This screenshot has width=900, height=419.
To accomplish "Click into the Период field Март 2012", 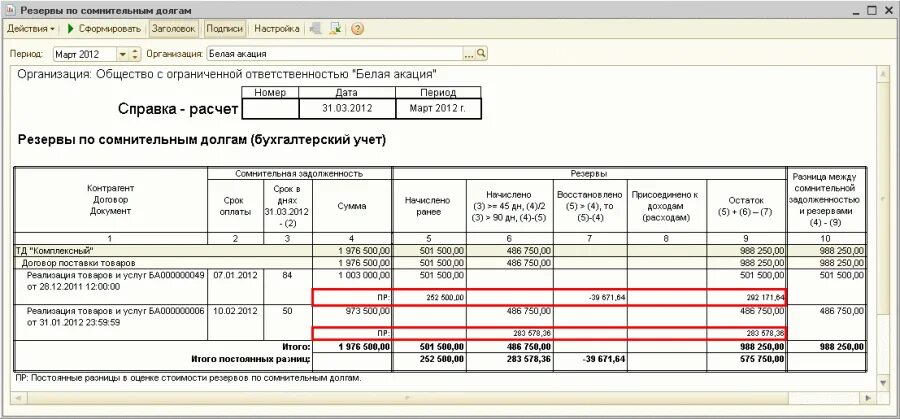I will tap(85, 54).
